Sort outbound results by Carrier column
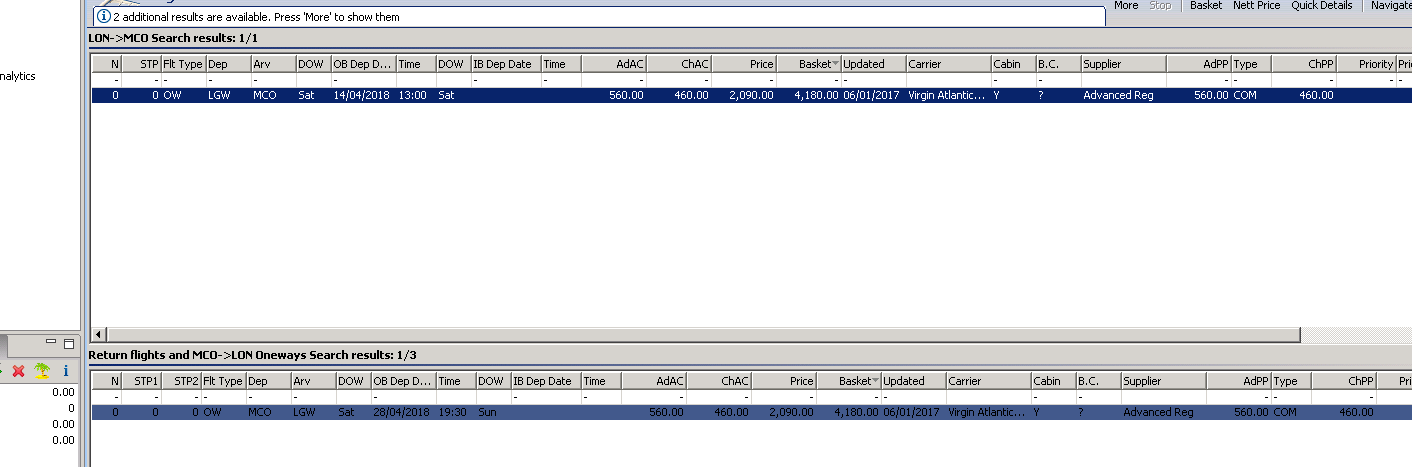The width and height of the screenshot is (1412, 467). pos(948,64)
